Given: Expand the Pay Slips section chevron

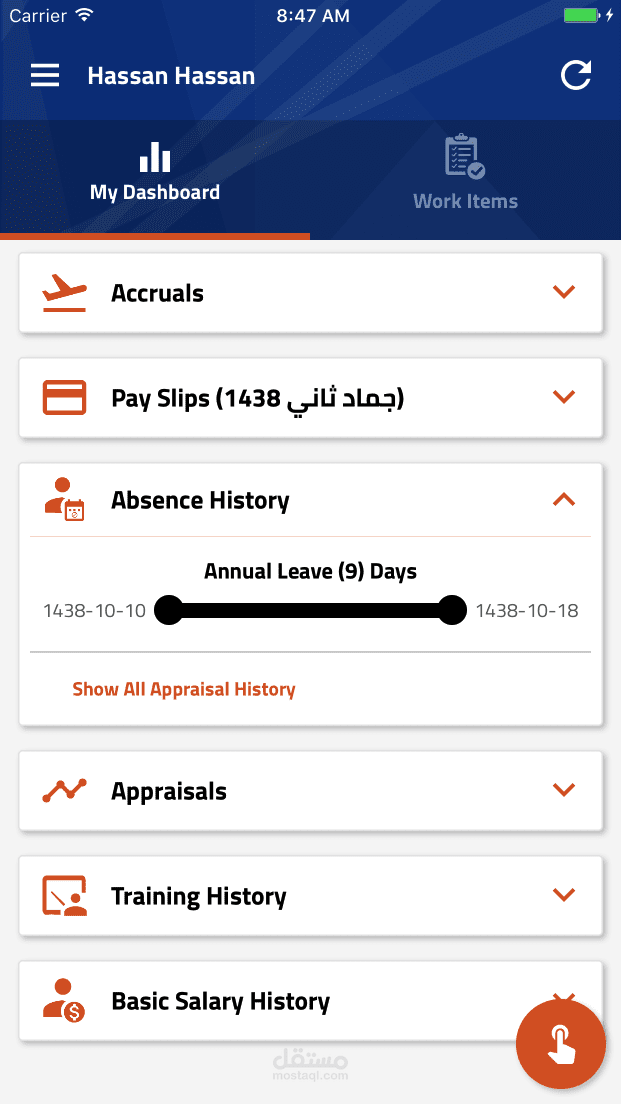Looking at the screenshot, I should point(564,397).
